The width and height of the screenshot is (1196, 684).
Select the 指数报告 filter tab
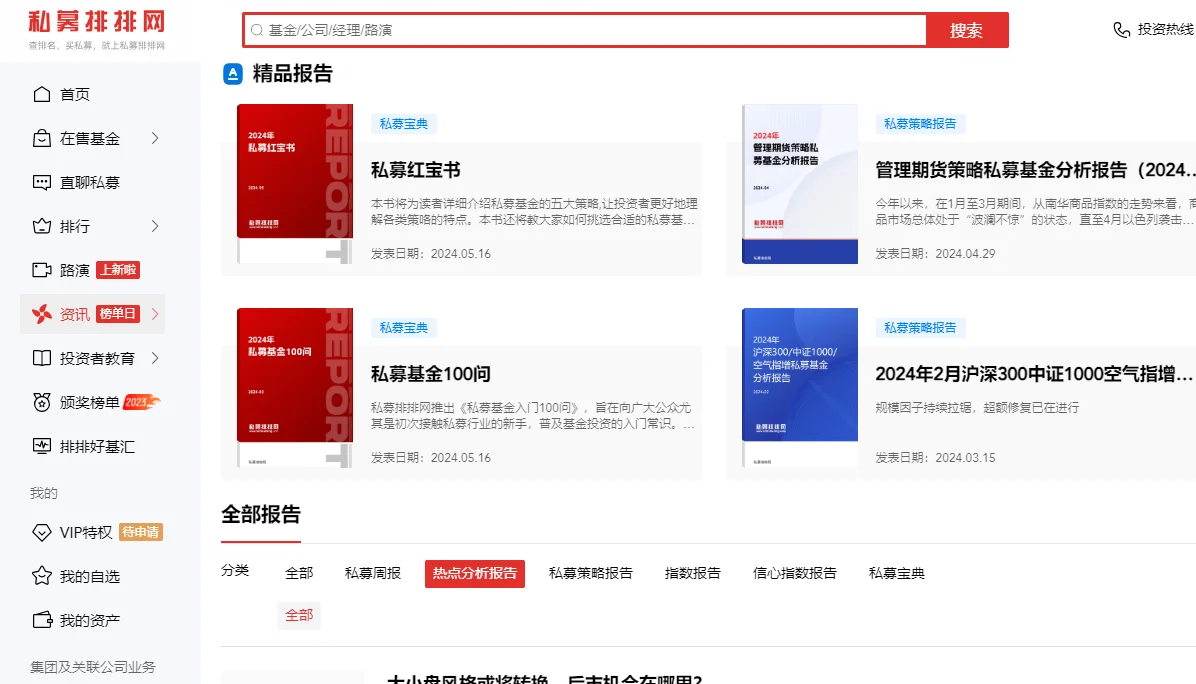(693, 573)
